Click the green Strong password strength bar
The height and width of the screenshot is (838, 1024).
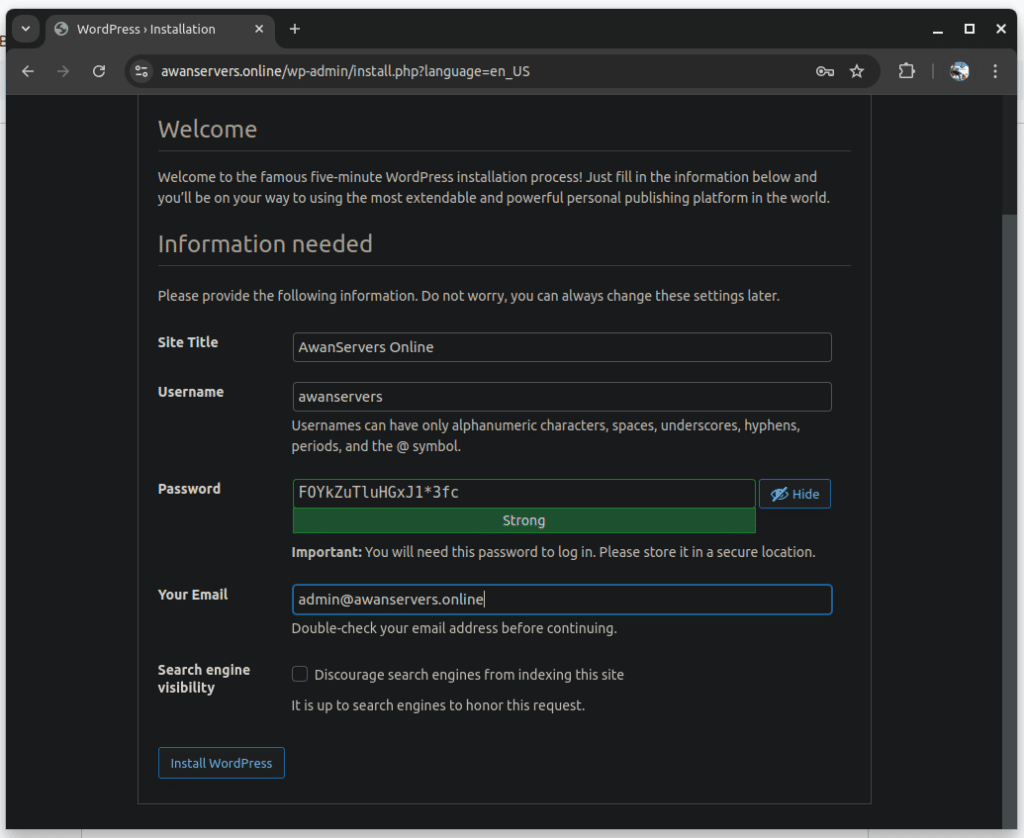tap(524, 520)
